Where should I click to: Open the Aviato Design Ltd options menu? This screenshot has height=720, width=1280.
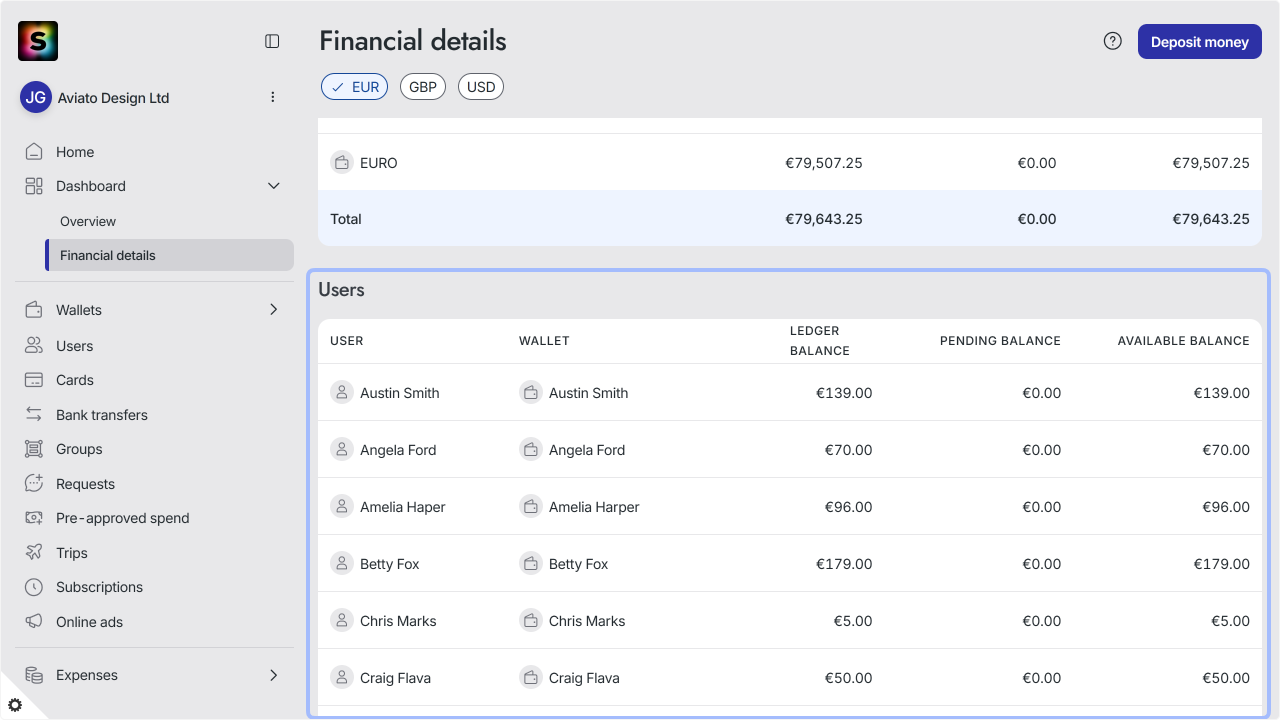click(x=273, y=97)
